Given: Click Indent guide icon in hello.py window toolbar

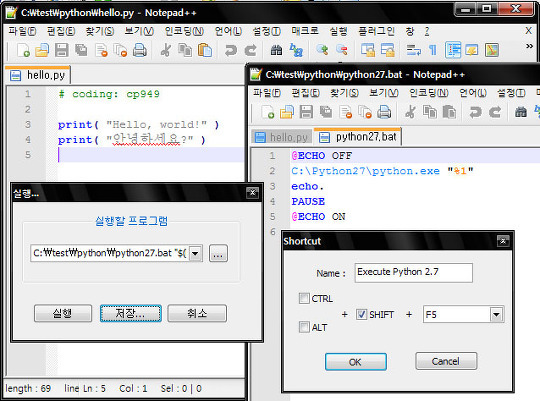Looking at the screenshot, I should [x=453, y=50].
